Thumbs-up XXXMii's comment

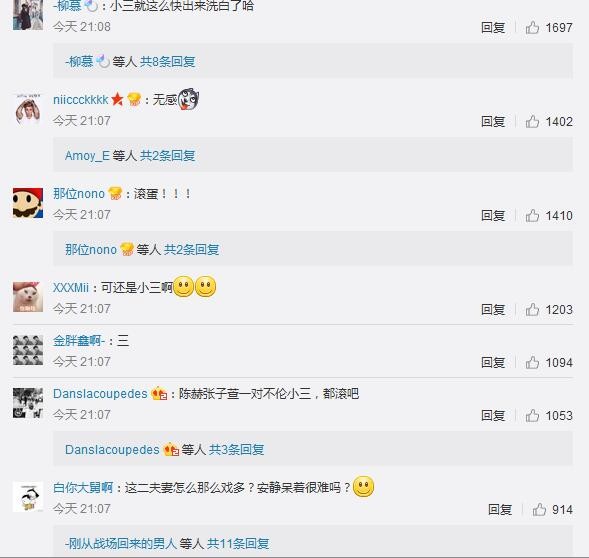coord(532,310)
